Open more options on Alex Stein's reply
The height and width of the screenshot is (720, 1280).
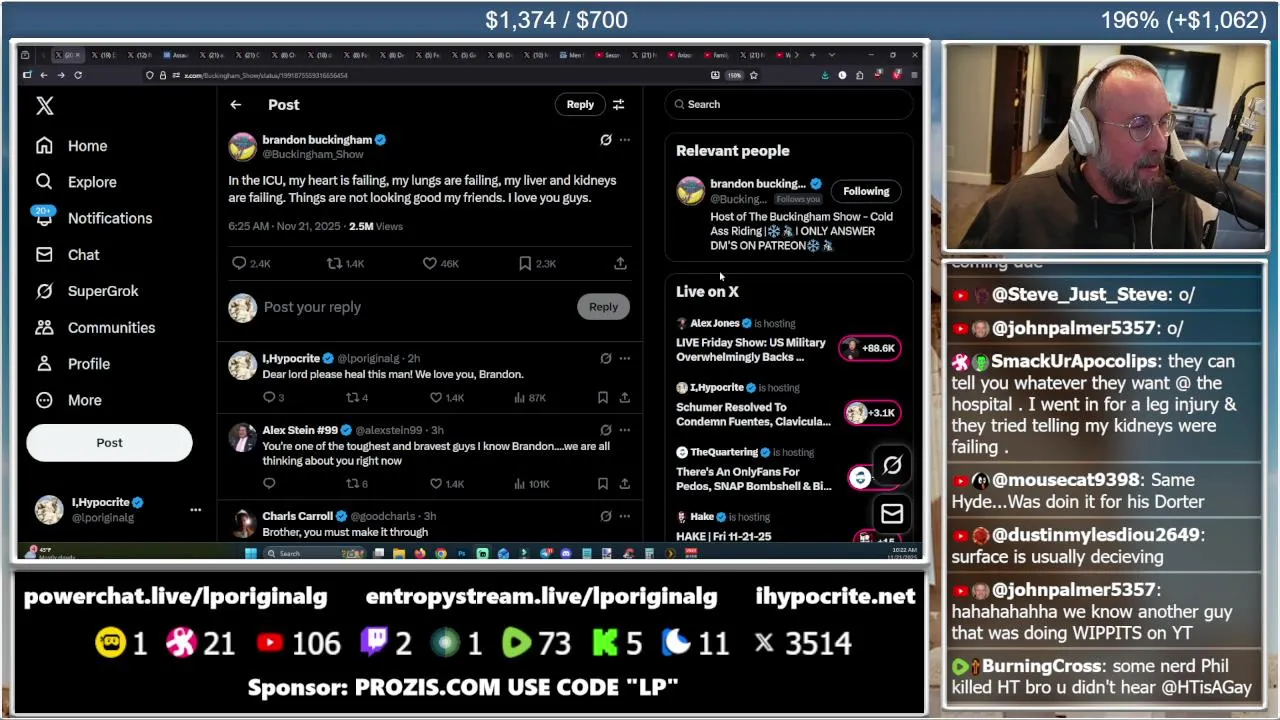point(625,430)
